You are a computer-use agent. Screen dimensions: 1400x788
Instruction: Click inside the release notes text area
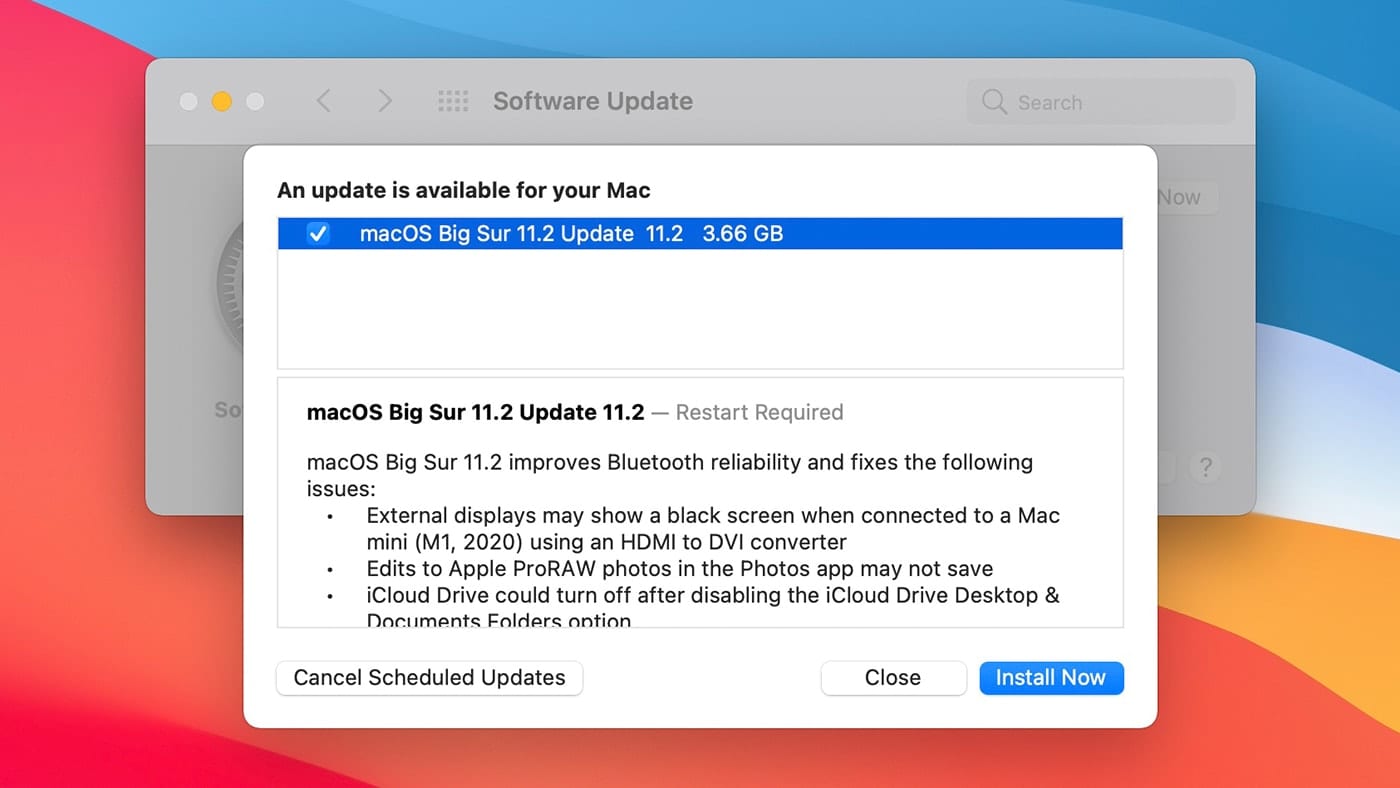(x=700, y=530)
